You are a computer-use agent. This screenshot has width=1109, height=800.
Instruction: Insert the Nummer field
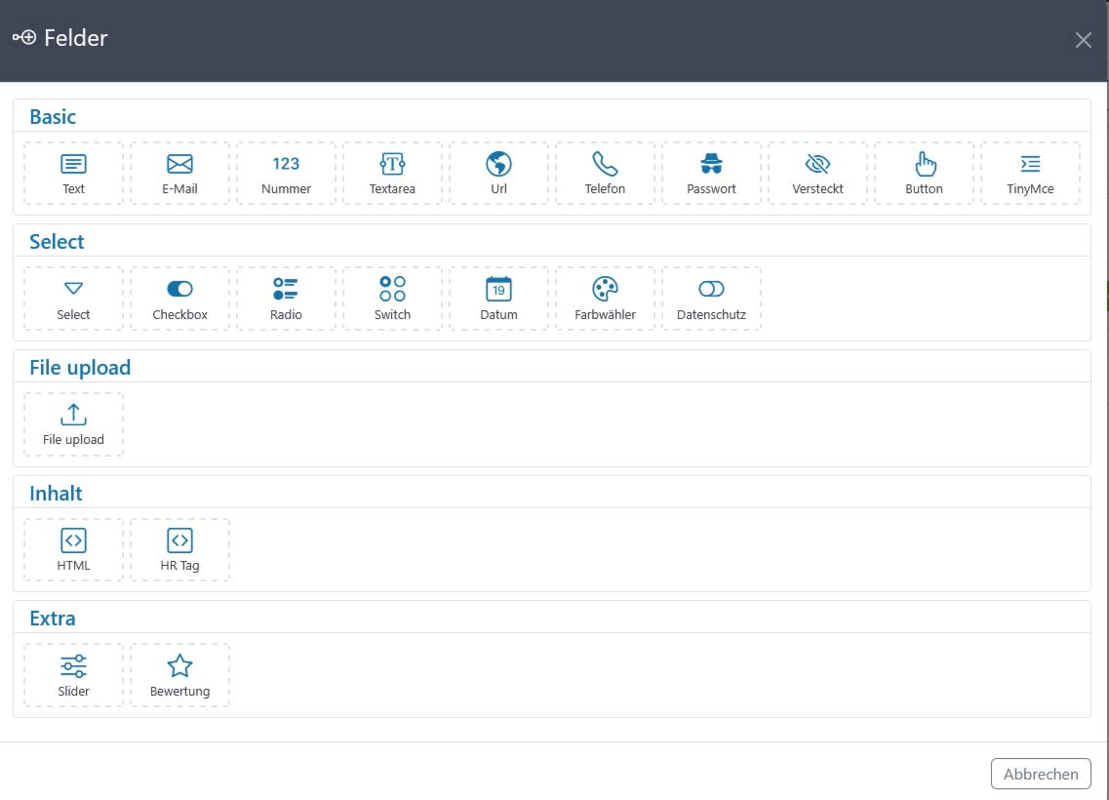coord(286,173)
